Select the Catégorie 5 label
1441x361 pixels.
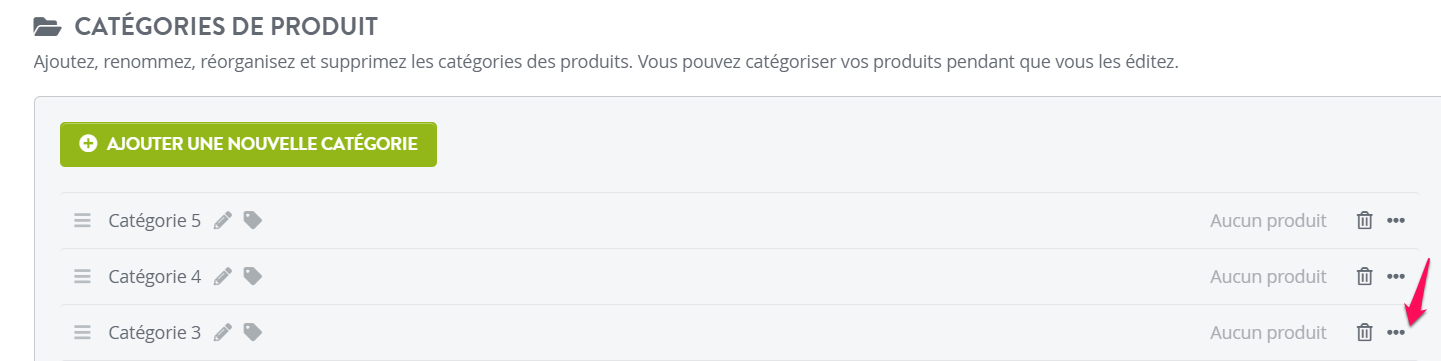pyautogui.click(x=155, y=221)
